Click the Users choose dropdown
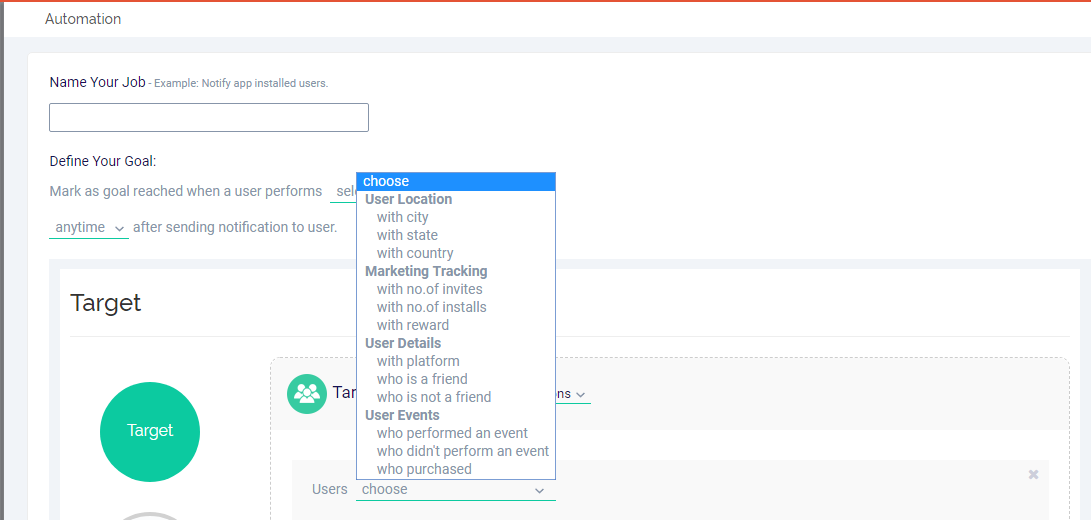 [456, 489]
